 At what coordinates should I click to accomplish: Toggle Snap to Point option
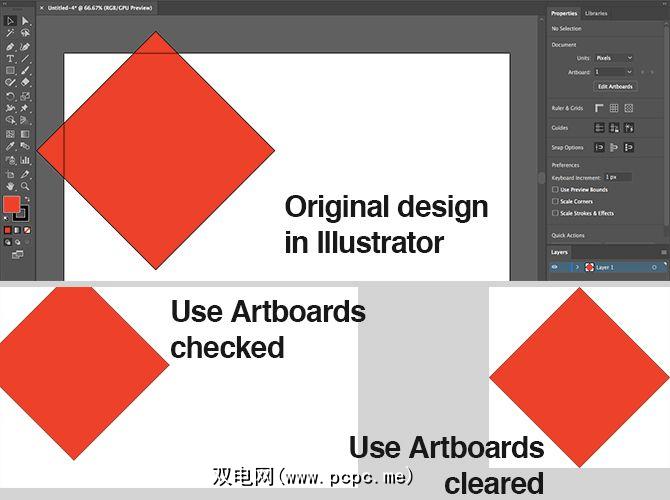coord(599,147)
